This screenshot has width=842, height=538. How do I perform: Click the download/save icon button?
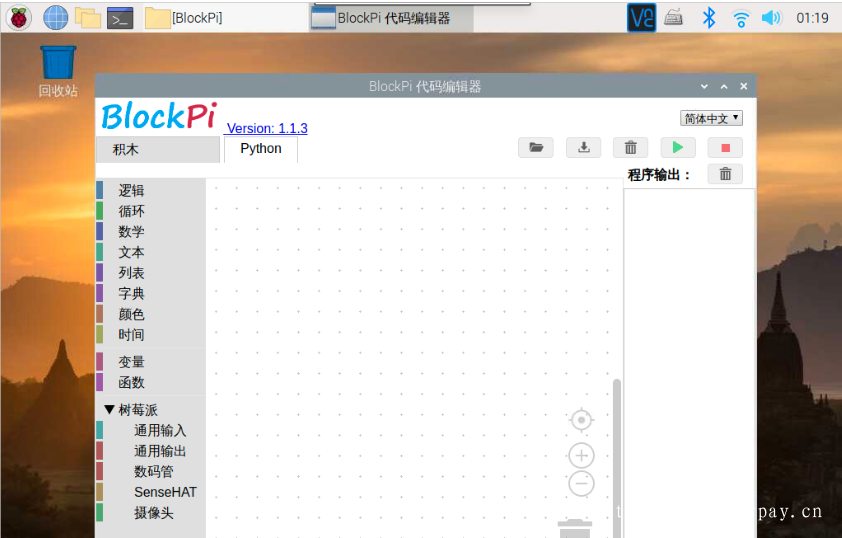[583, 148]
